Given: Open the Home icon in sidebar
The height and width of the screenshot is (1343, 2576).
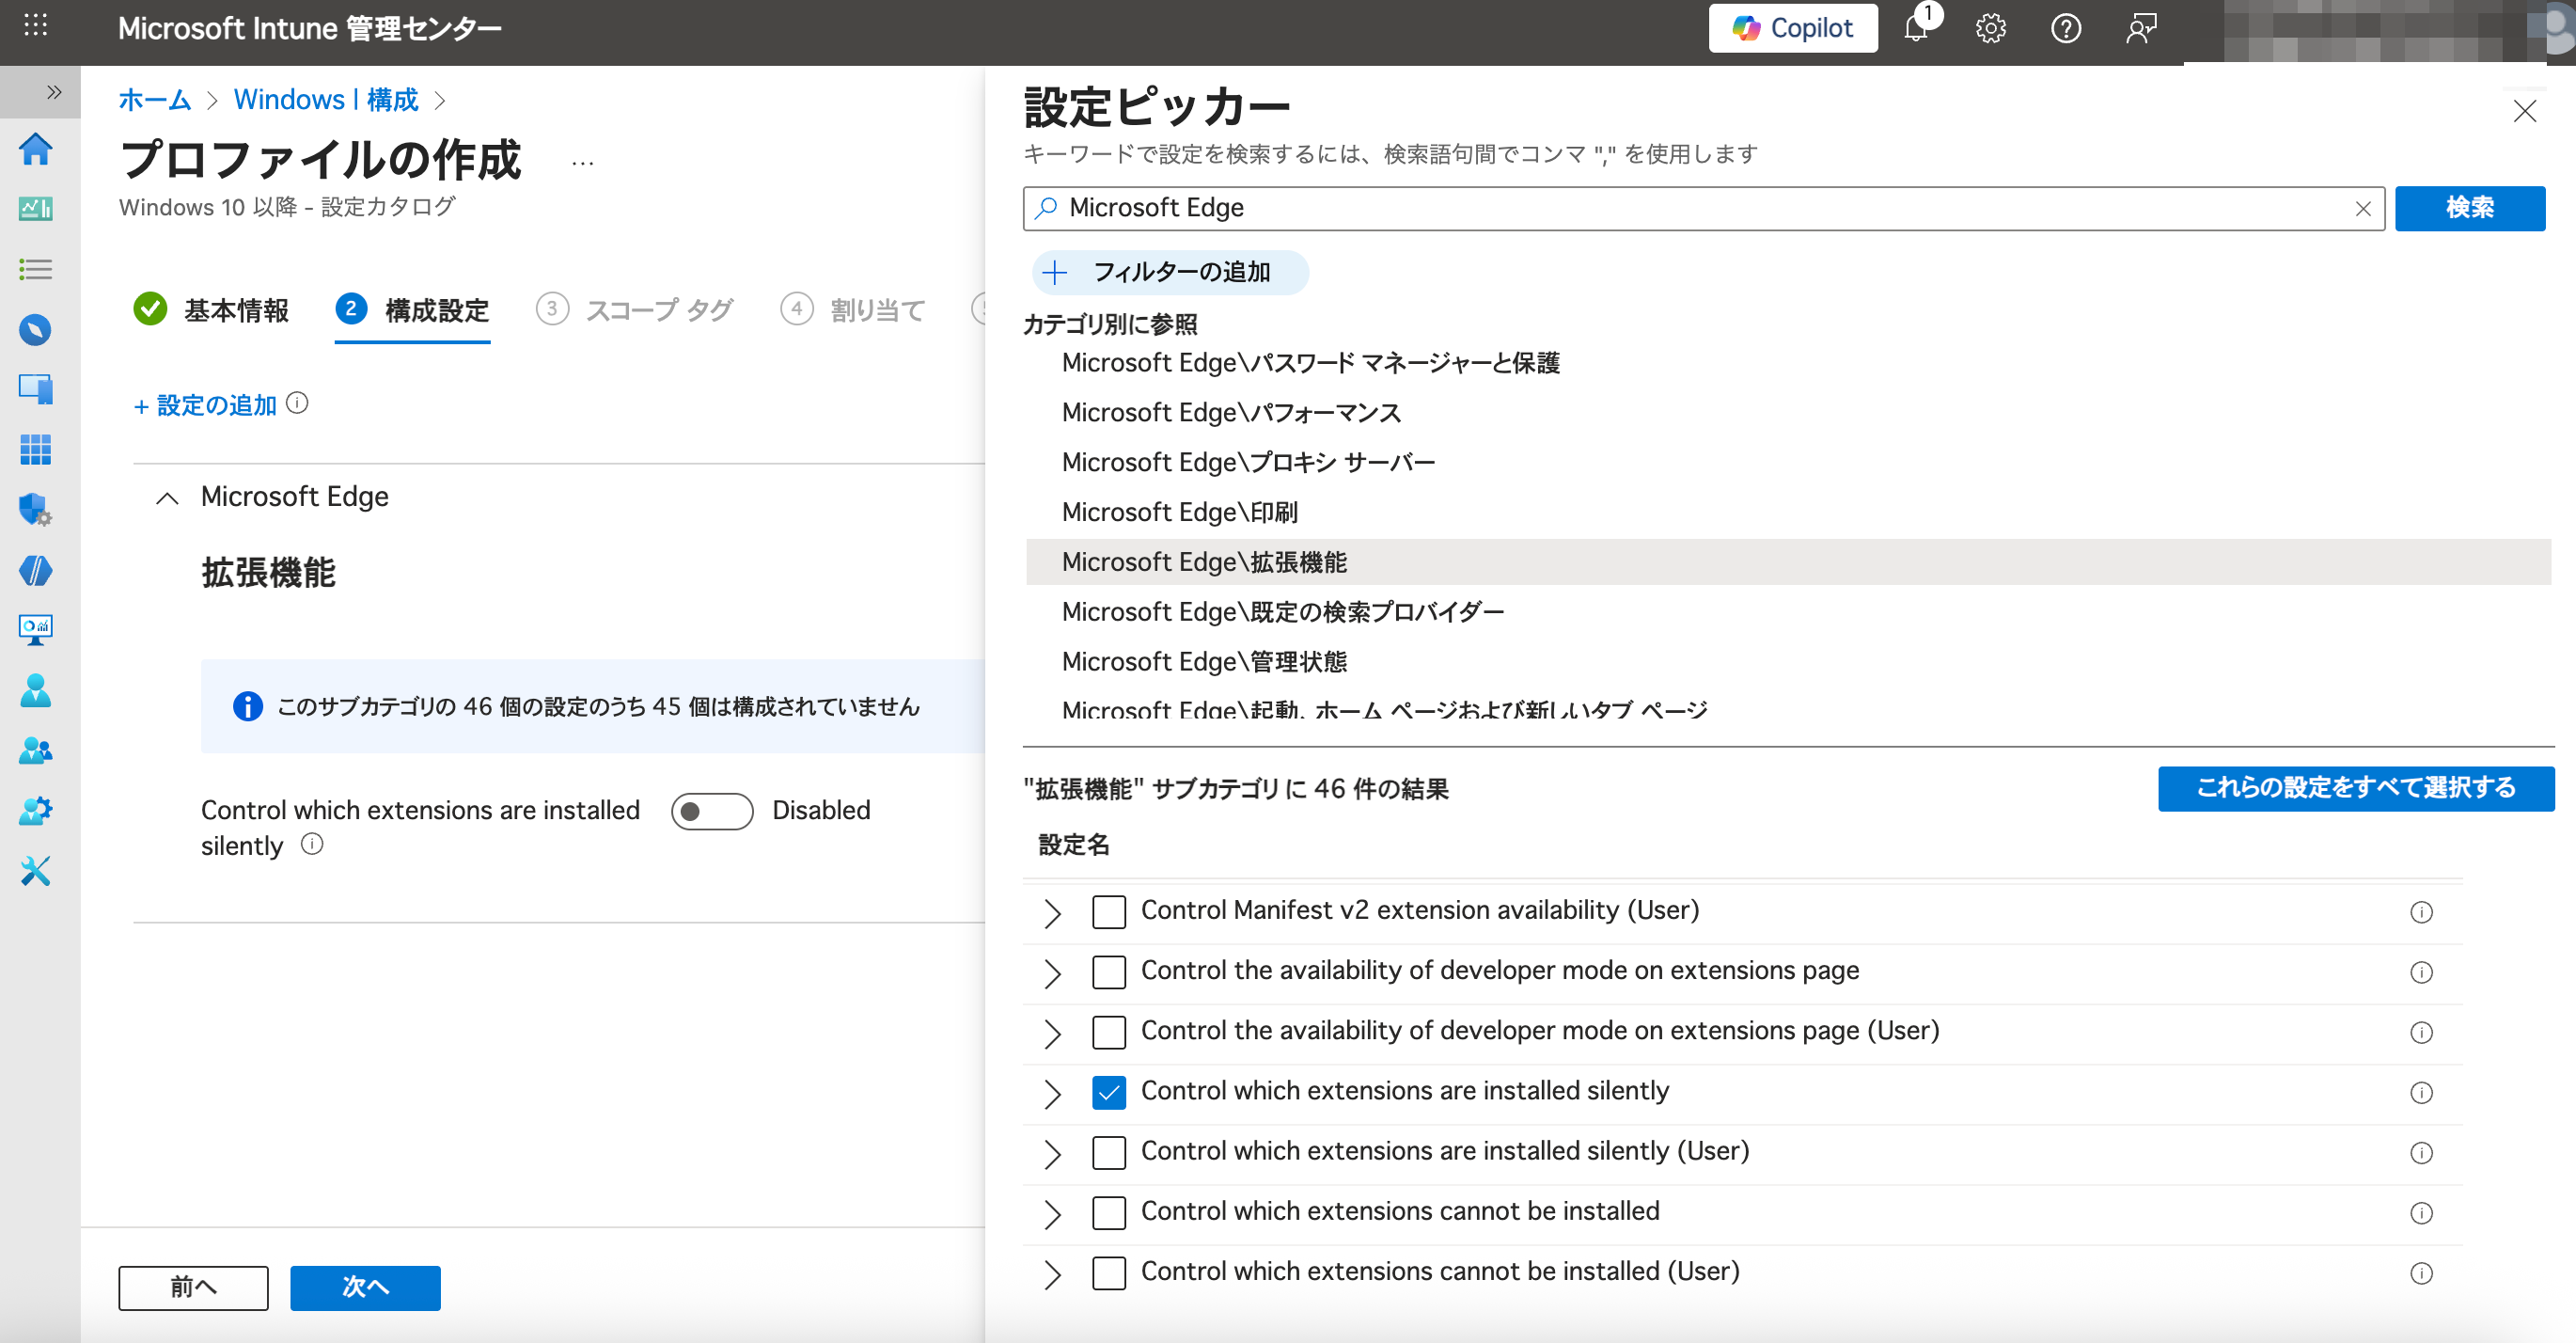Looking at the screenshot, I should [36, 149].
